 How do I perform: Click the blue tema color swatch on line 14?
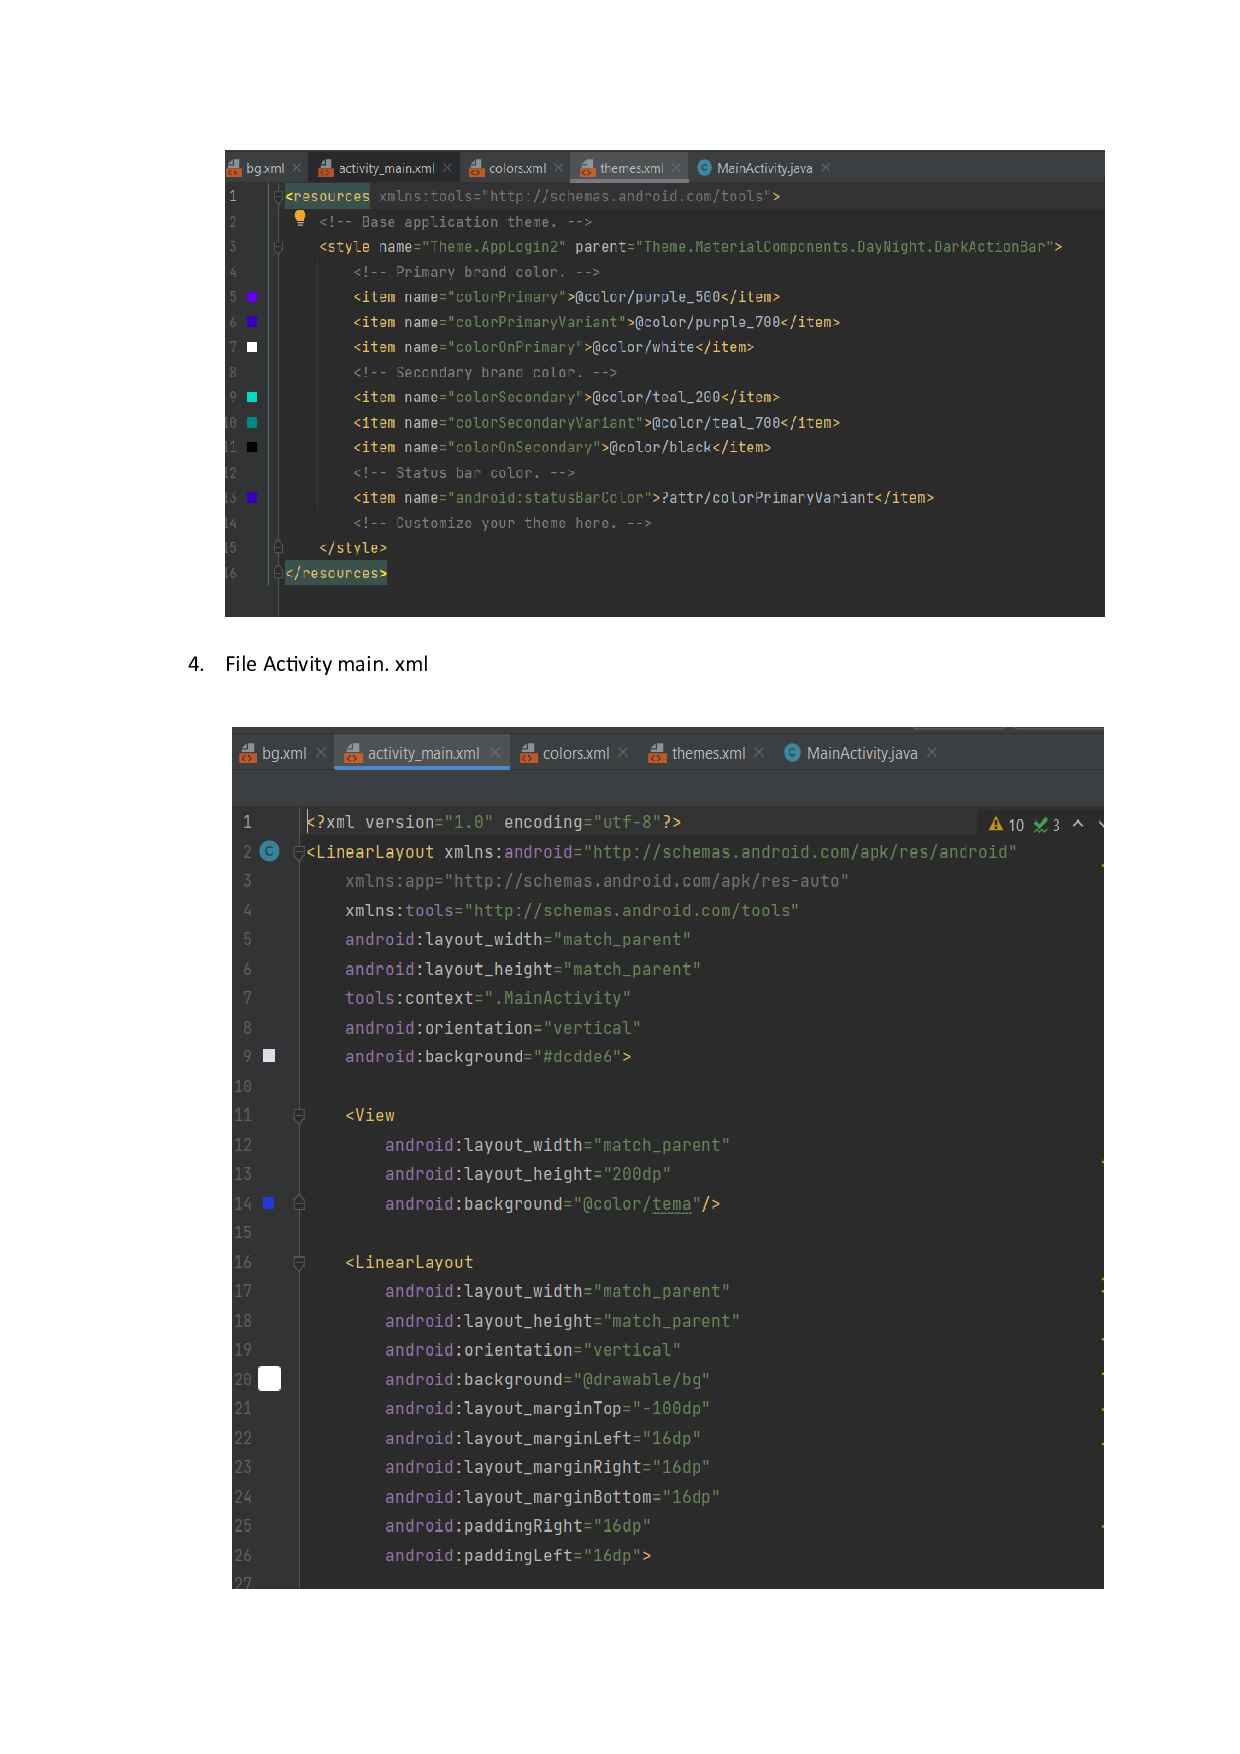(x=268, y=1203)
